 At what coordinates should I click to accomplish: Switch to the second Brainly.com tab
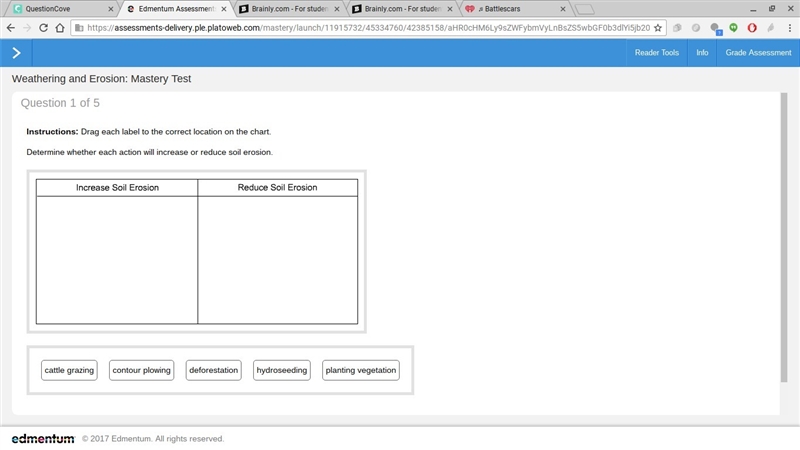pyautogui.click(x=402, y=9)
